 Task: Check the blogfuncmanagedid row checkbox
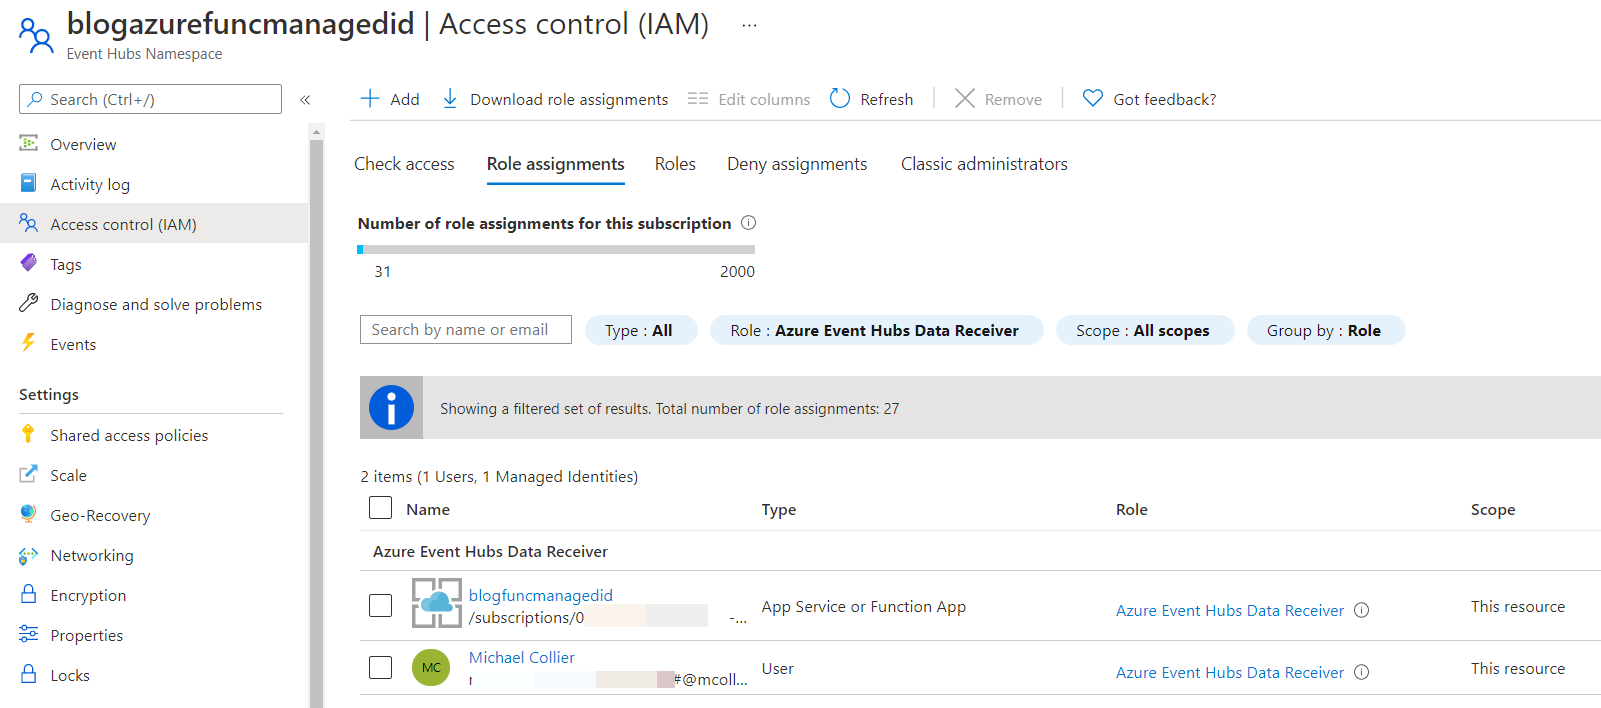(x=380, y=605)
